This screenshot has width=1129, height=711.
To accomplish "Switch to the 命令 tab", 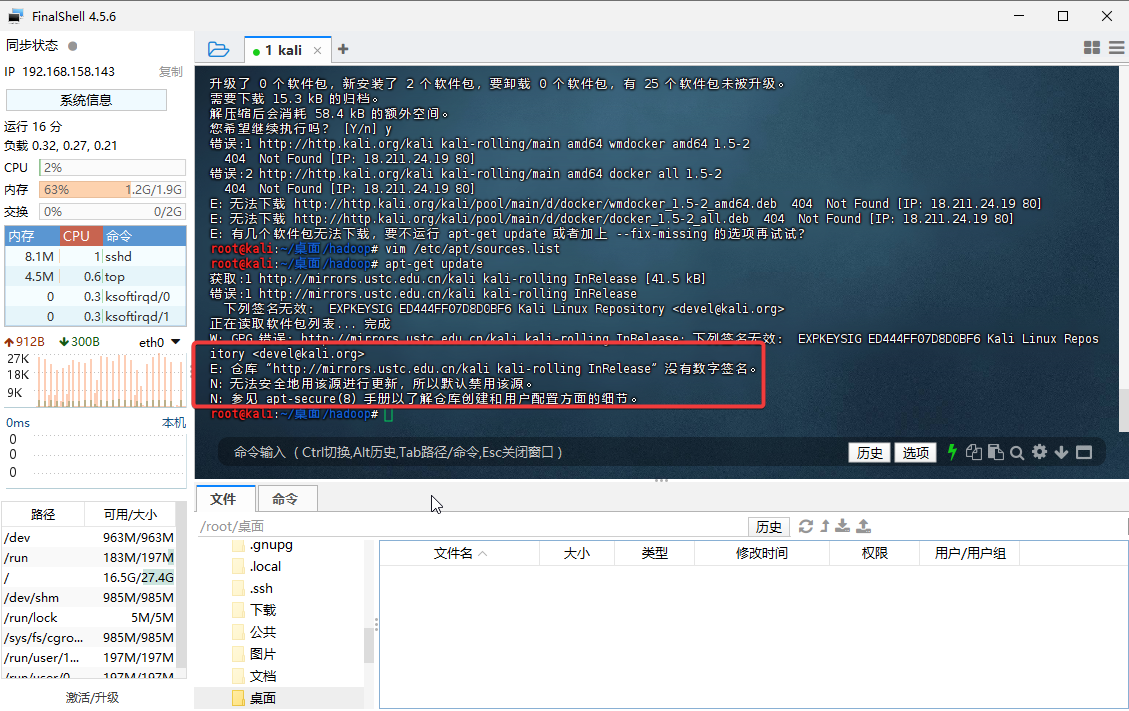I will coord(286,498).
